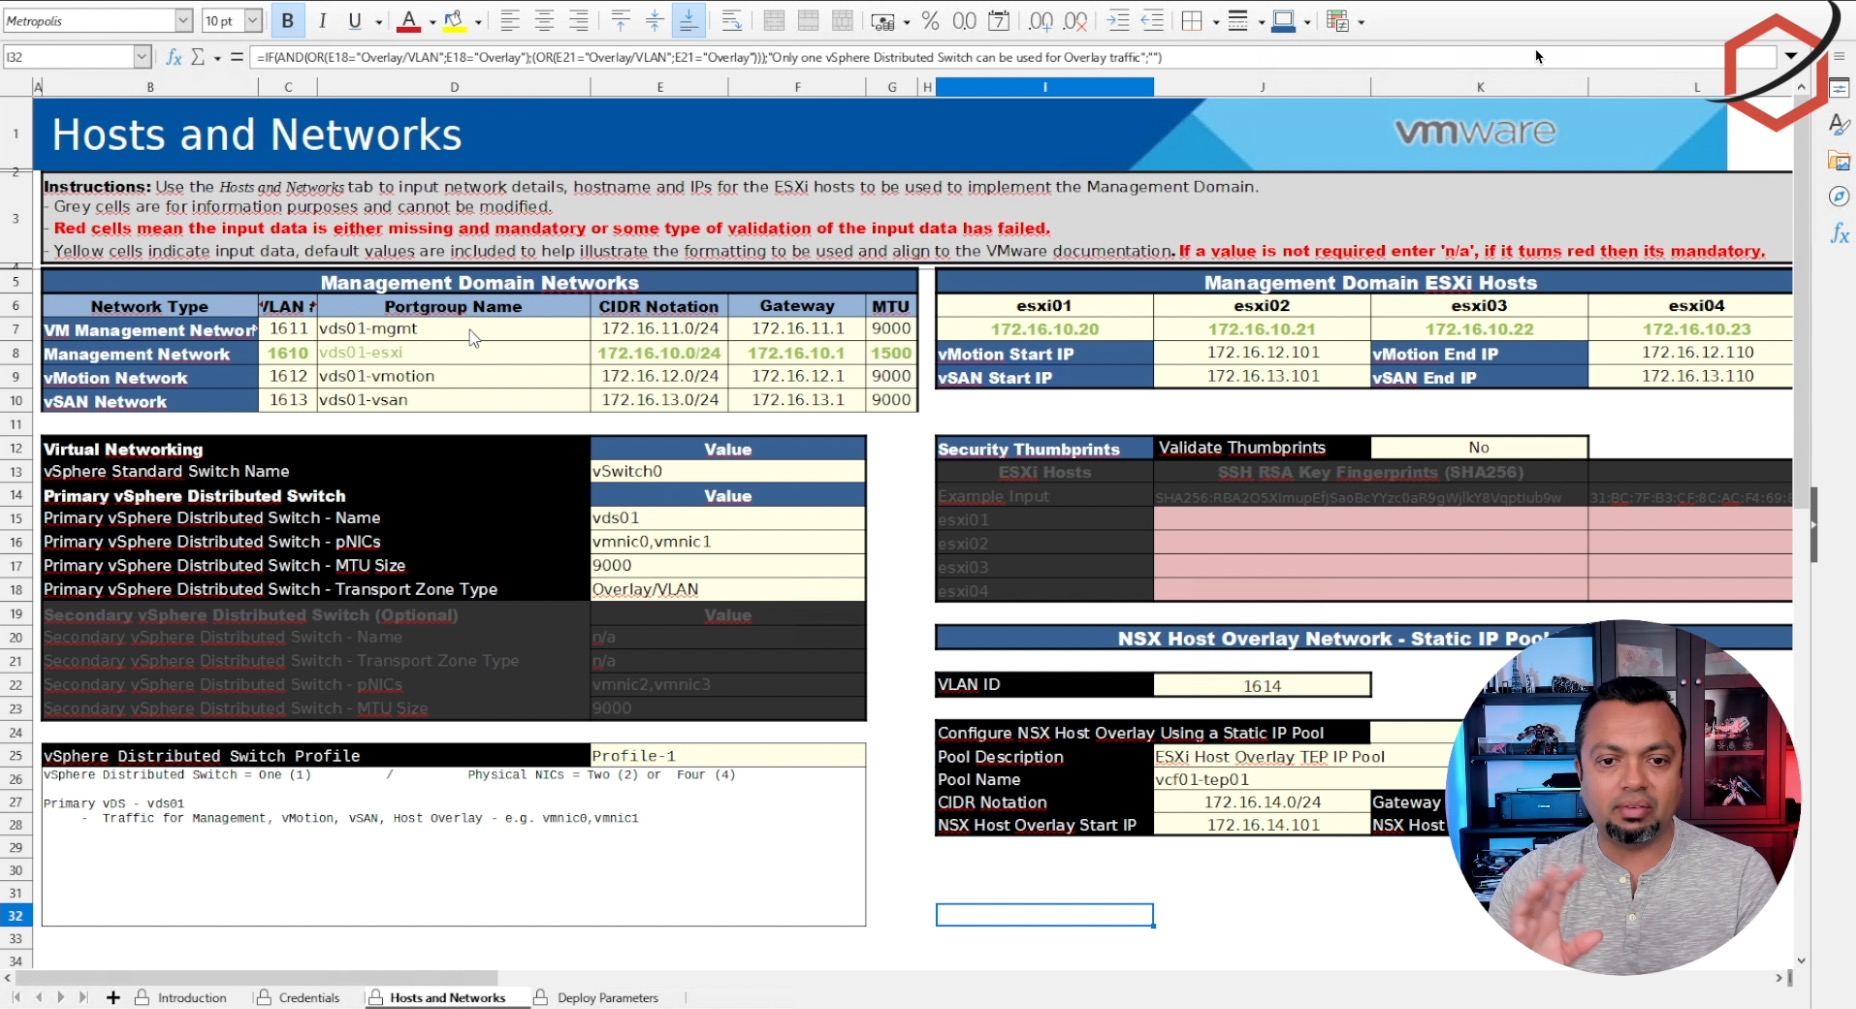The height and width of the screenshot is (1009, 1856).
Task: Center cell text horizontally
Action: [544, 21]
